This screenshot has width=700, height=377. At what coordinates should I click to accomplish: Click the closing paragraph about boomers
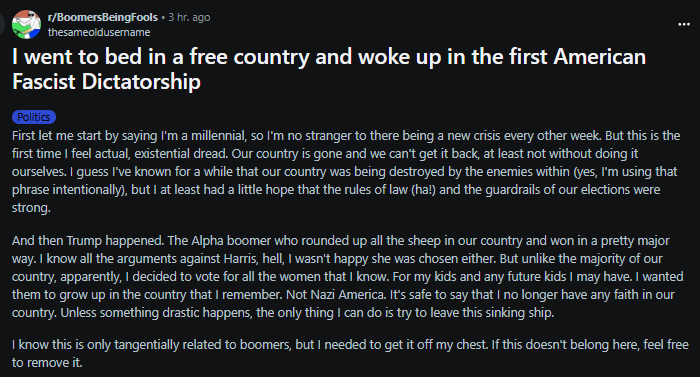click(x=350, y=353)
